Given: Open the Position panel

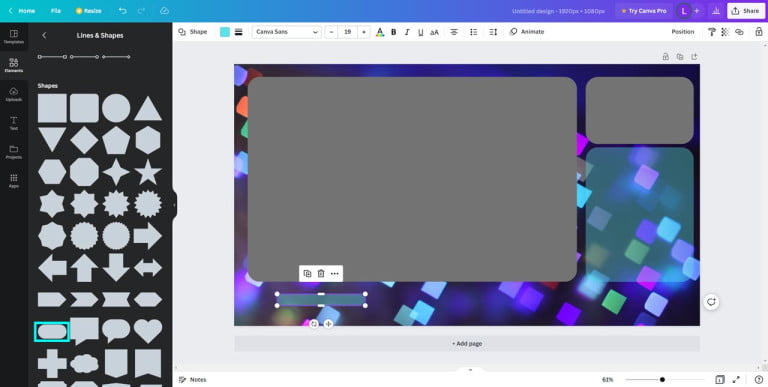Looking at the screenshot, I should click(682, 32).
